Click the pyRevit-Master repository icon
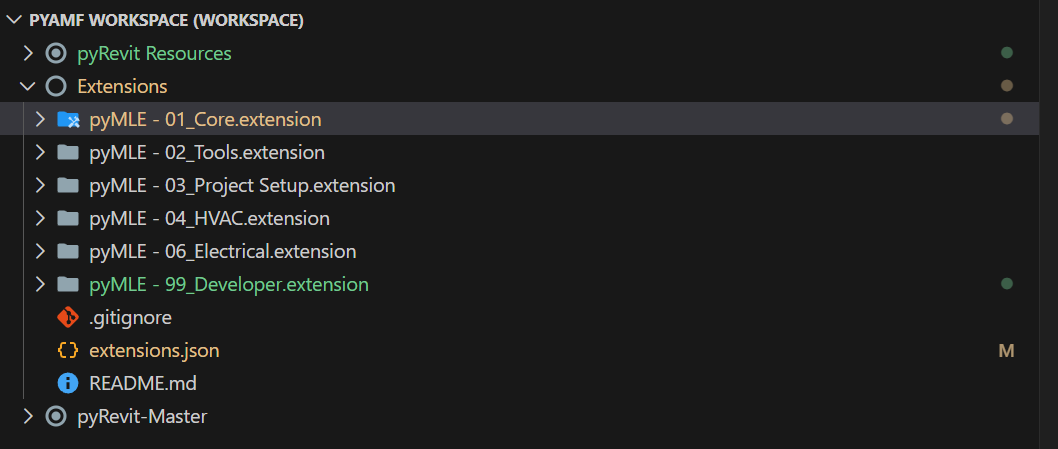Image resolution: width=1058 pixels, height=449 pixels. tap(56, 416)
